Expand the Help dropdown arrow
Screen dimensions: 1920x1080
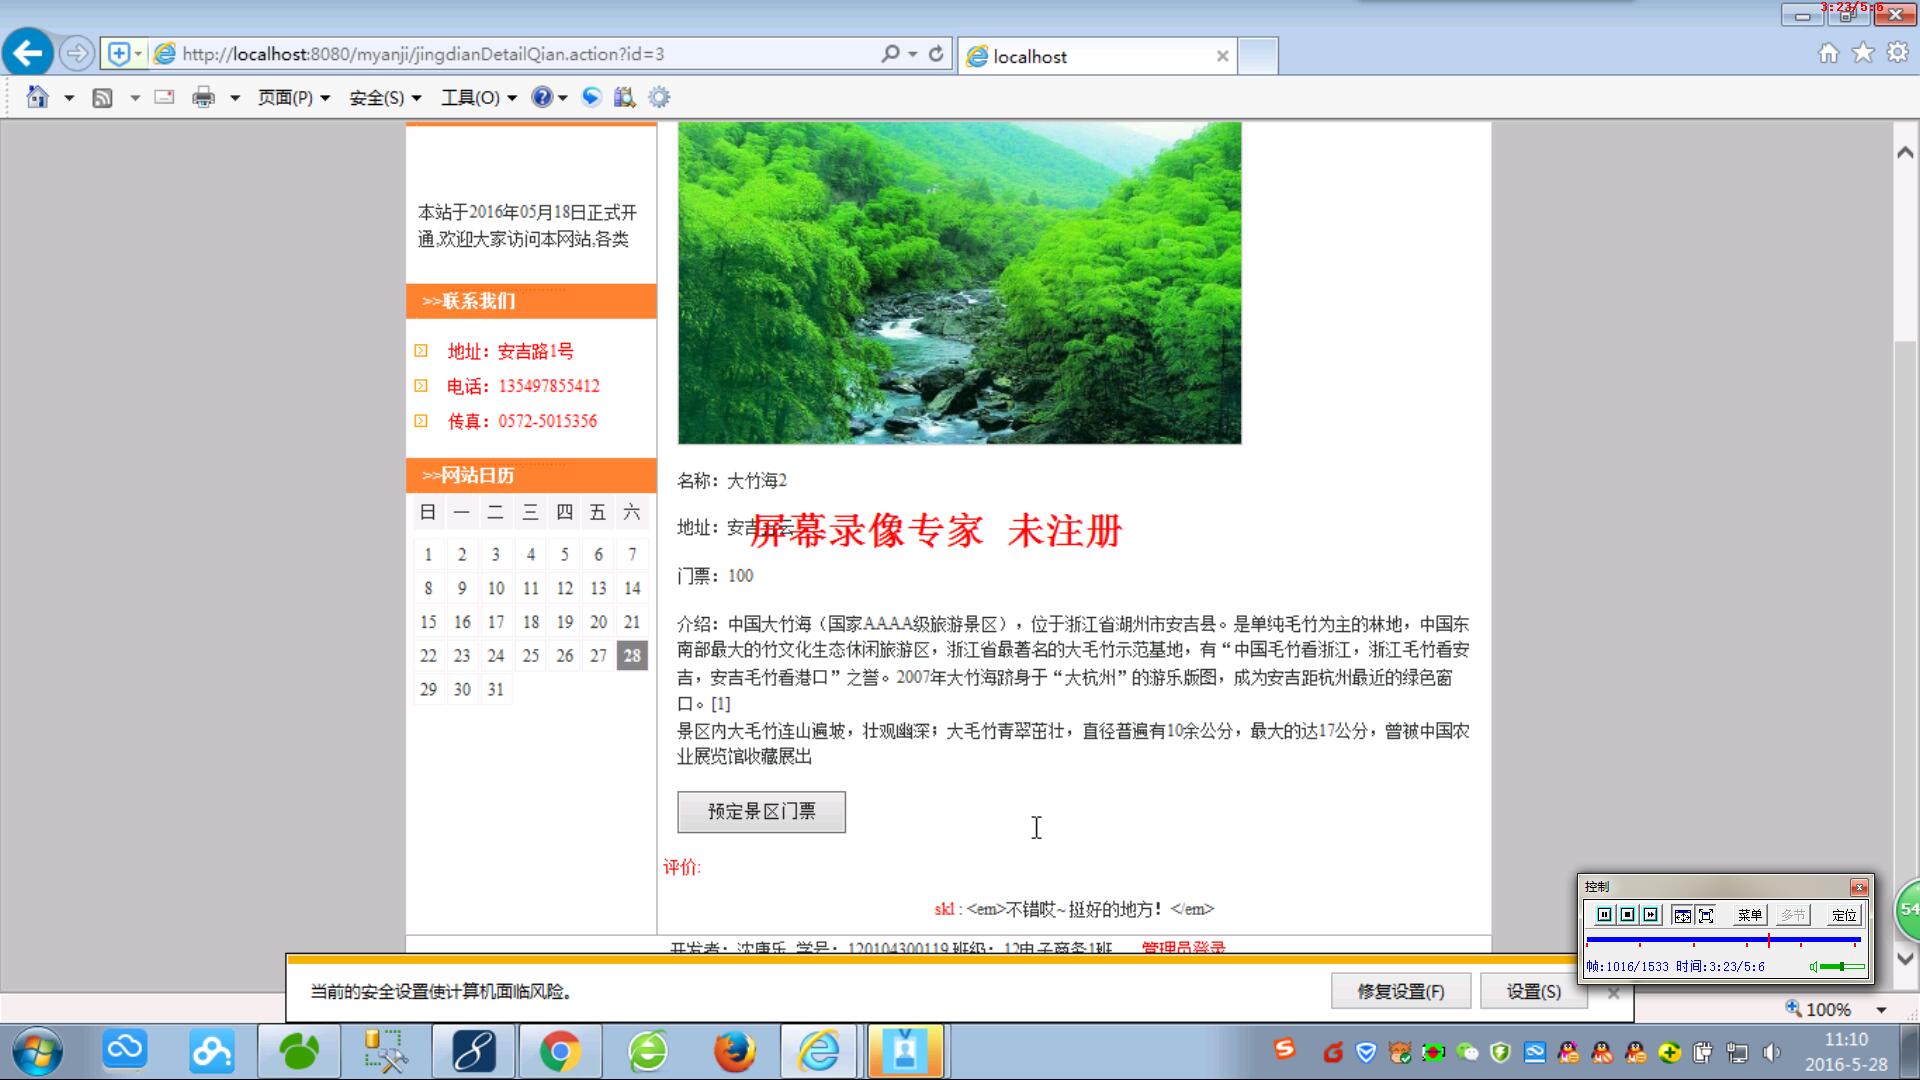point(563,98)
